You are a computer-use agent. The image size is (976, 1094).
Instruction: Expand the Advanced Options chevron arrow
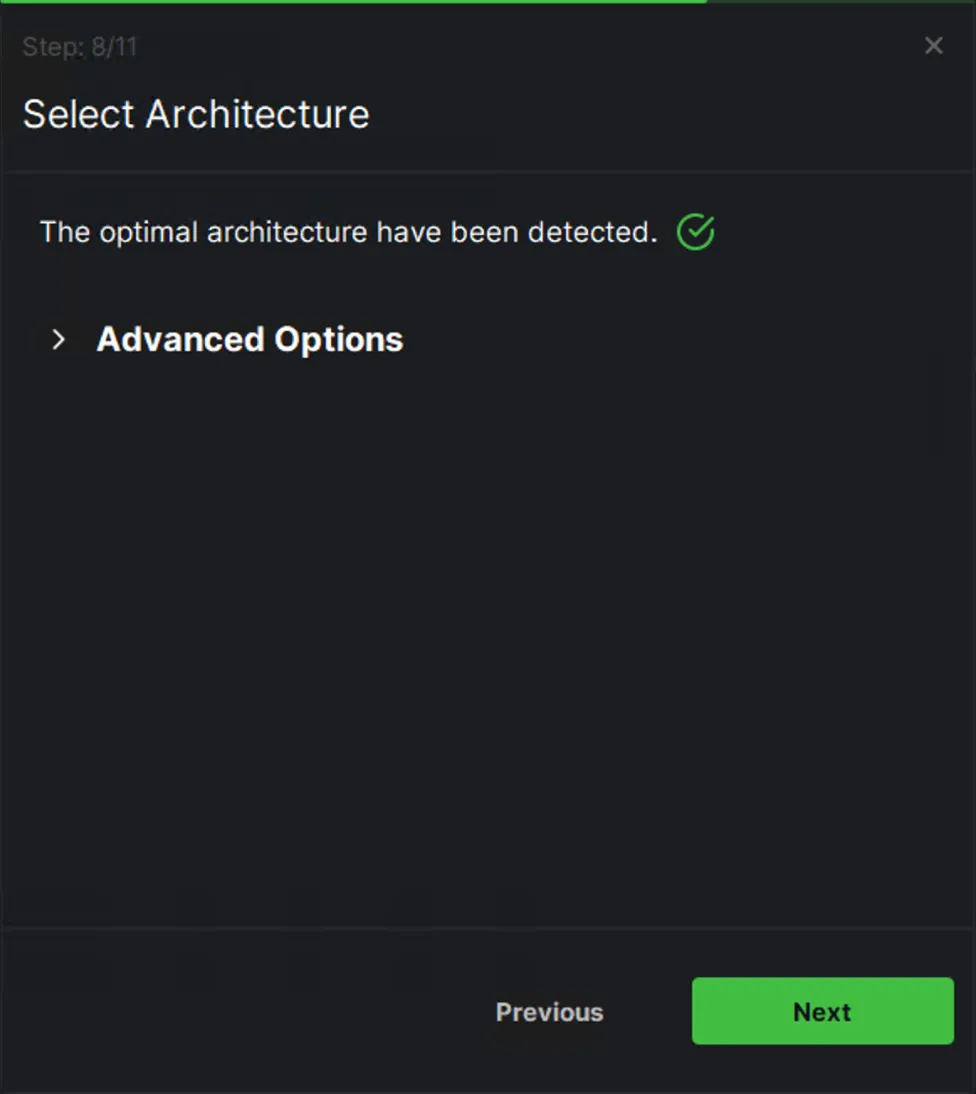pyautogui.click(x=59, y=340)
